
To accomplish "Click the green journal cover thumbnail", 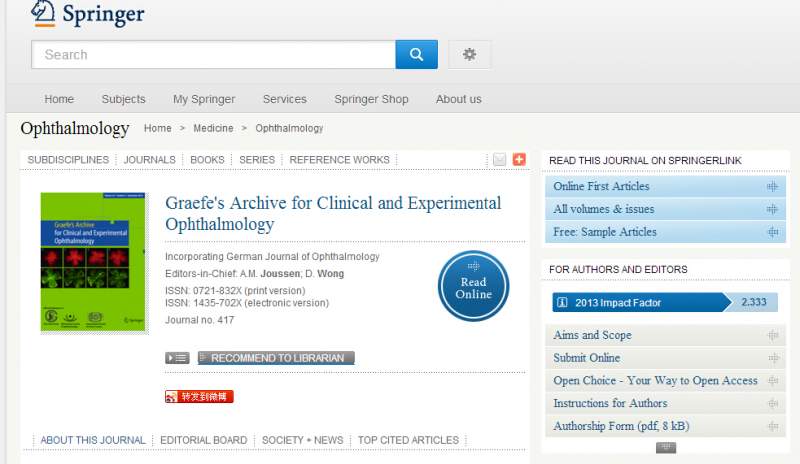I will coord(93,262).
